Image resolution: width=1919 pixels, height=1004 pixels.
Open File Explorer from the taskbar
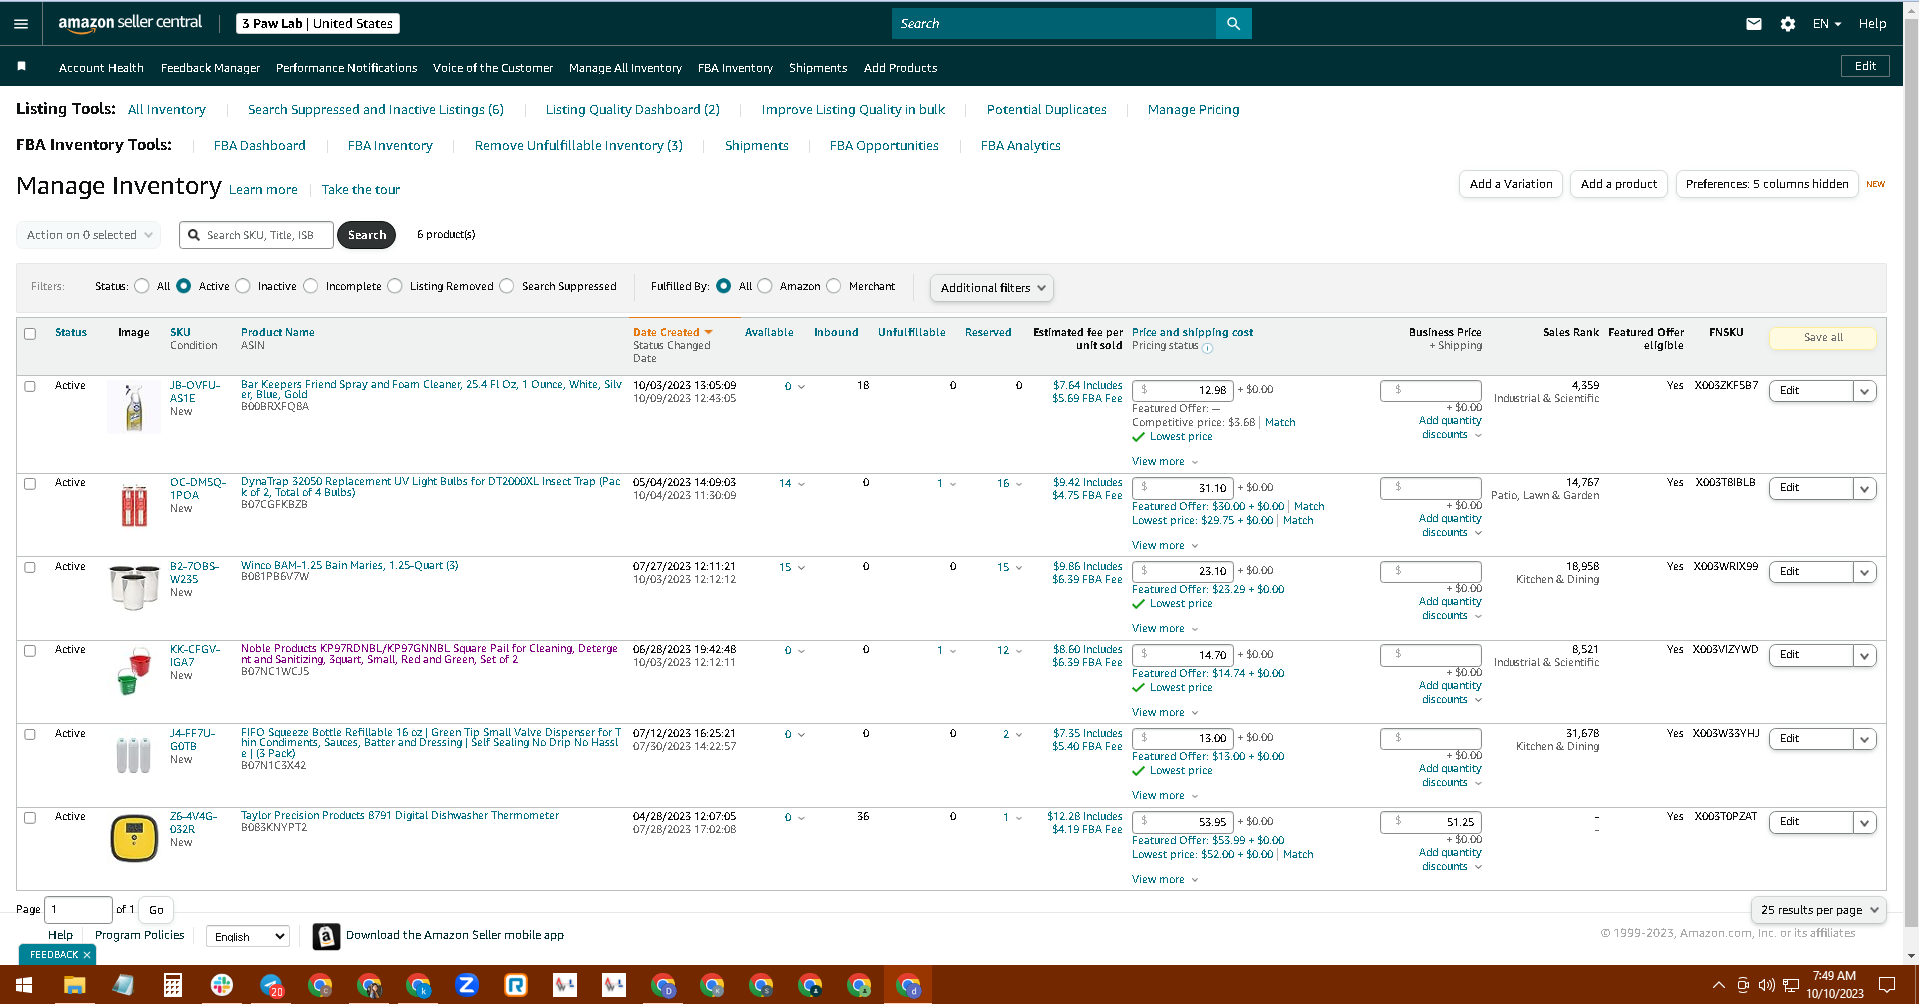pos(74,986)
